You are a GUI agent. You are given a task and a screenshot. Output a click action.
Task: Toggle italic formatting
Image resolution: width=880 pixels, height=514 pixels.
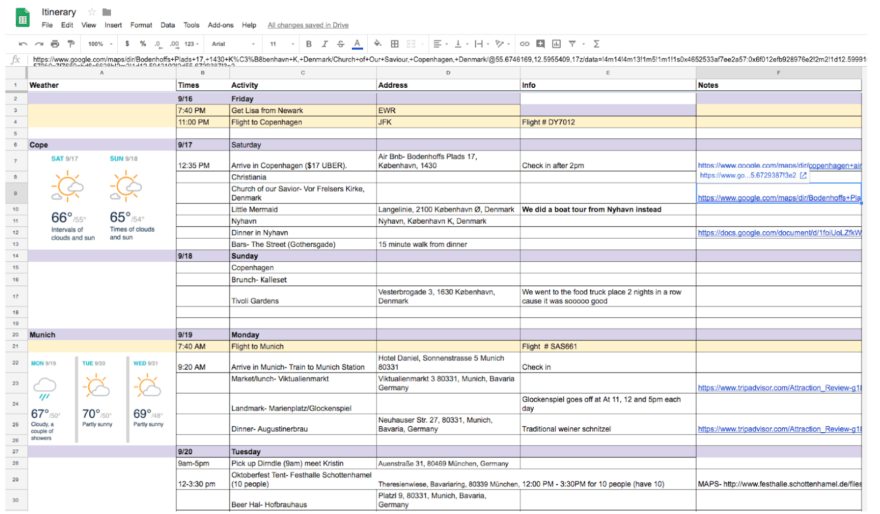(324, 44)
